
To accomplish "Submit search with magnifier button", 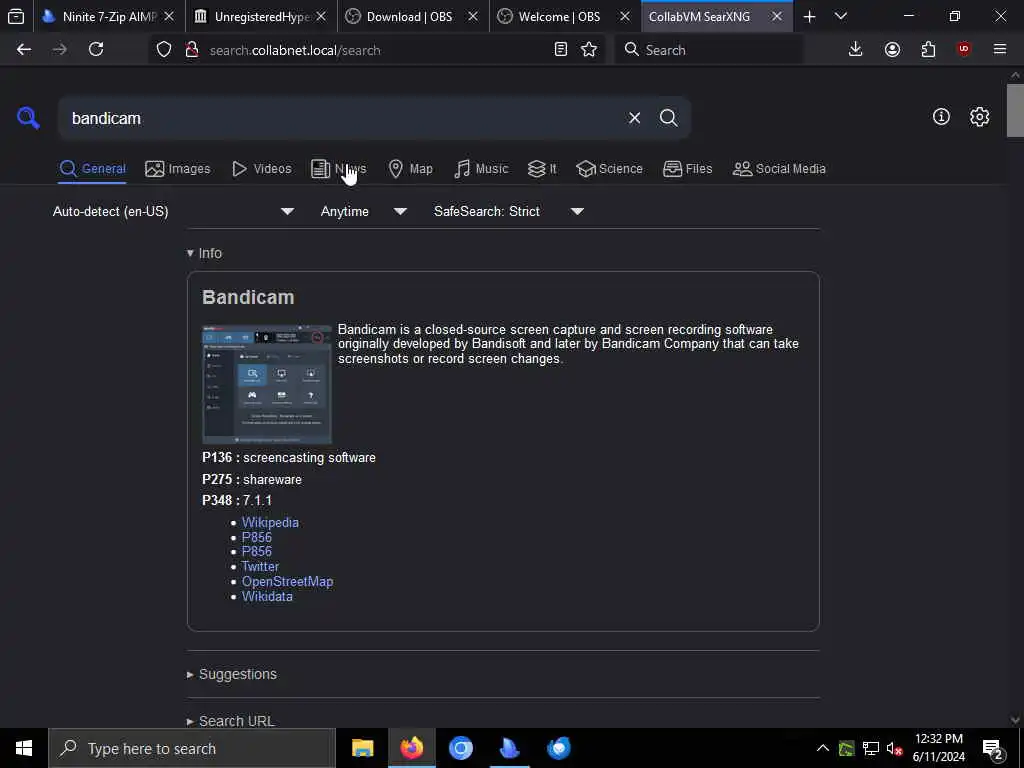I will click(668, 118).
